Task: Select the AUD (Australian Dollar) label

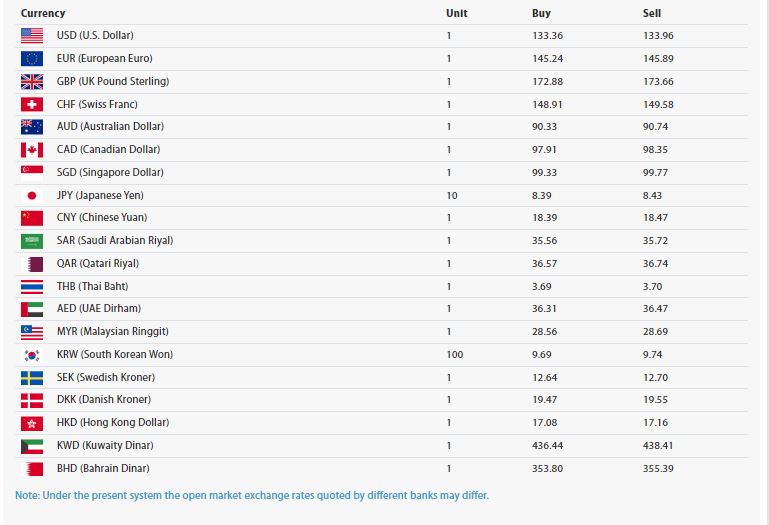Action: 110,127
